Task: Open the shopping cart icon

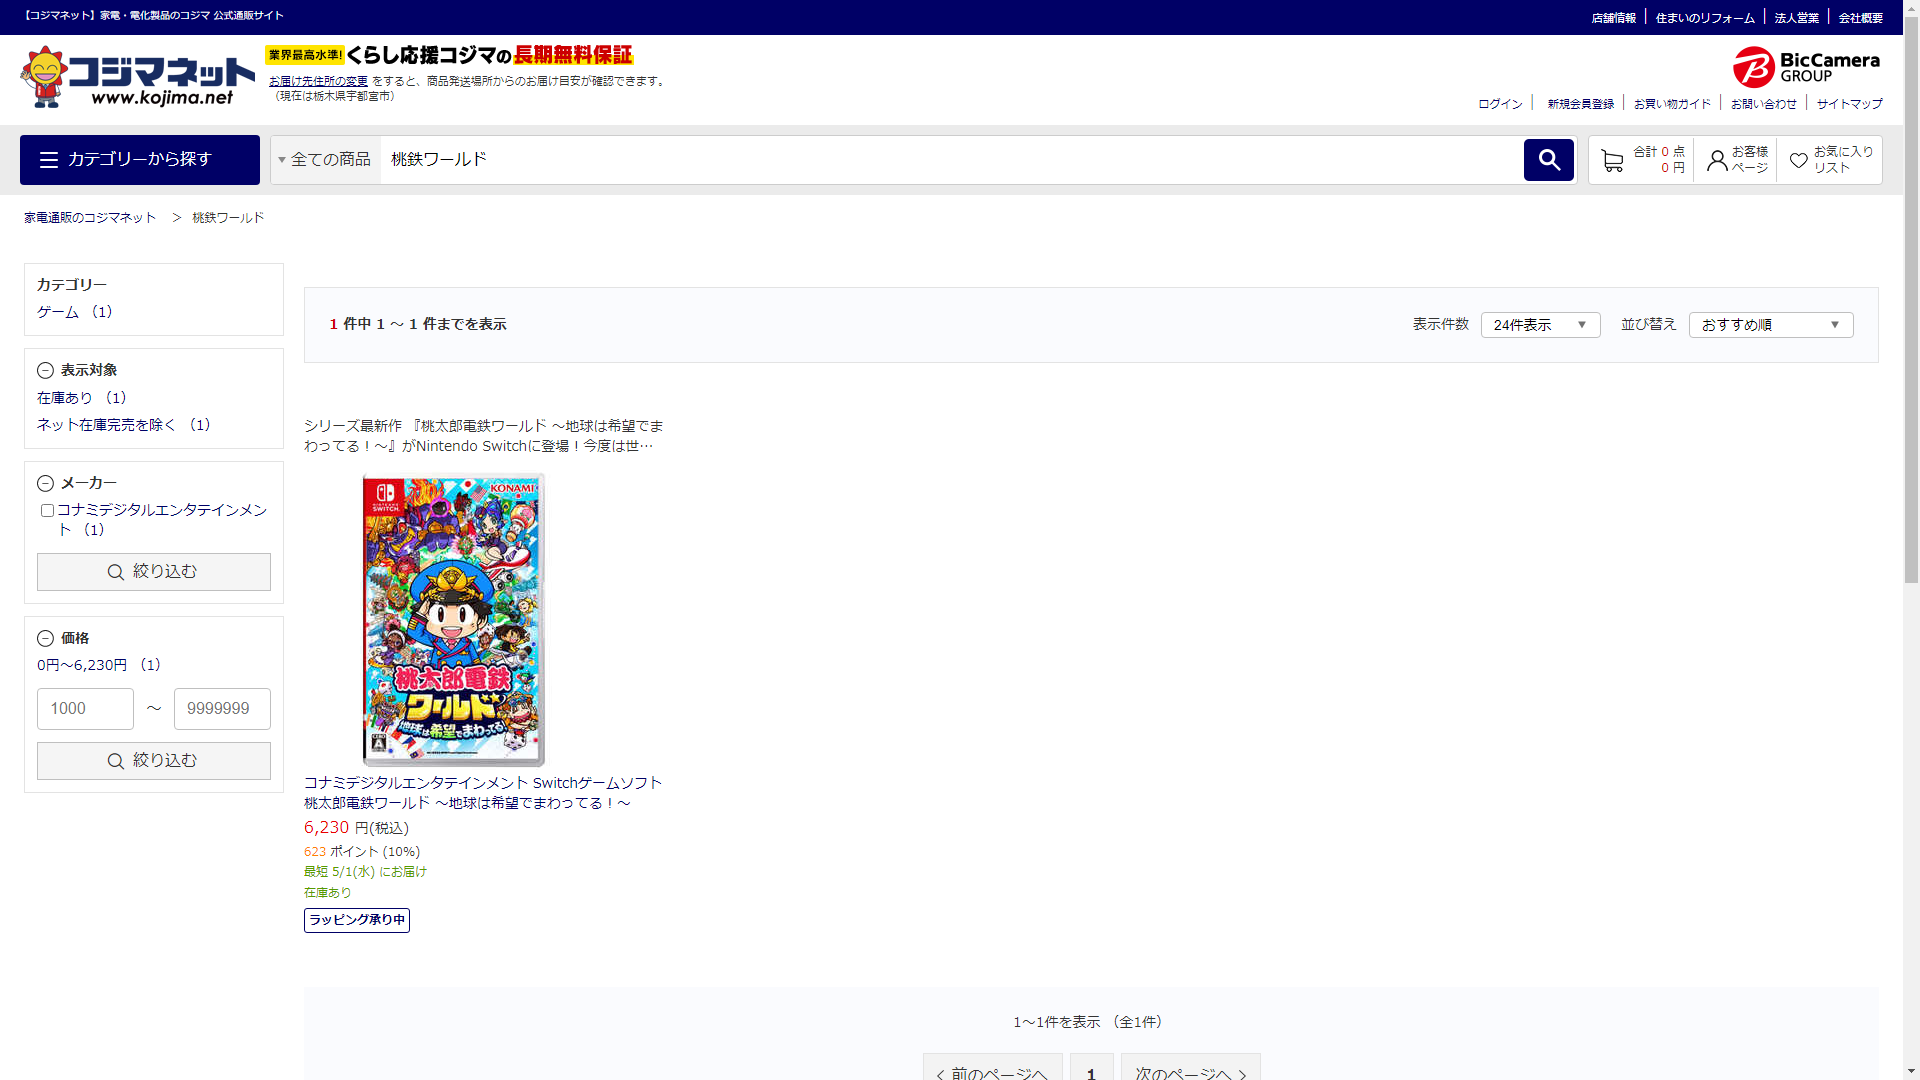Action: (1612, 160)
